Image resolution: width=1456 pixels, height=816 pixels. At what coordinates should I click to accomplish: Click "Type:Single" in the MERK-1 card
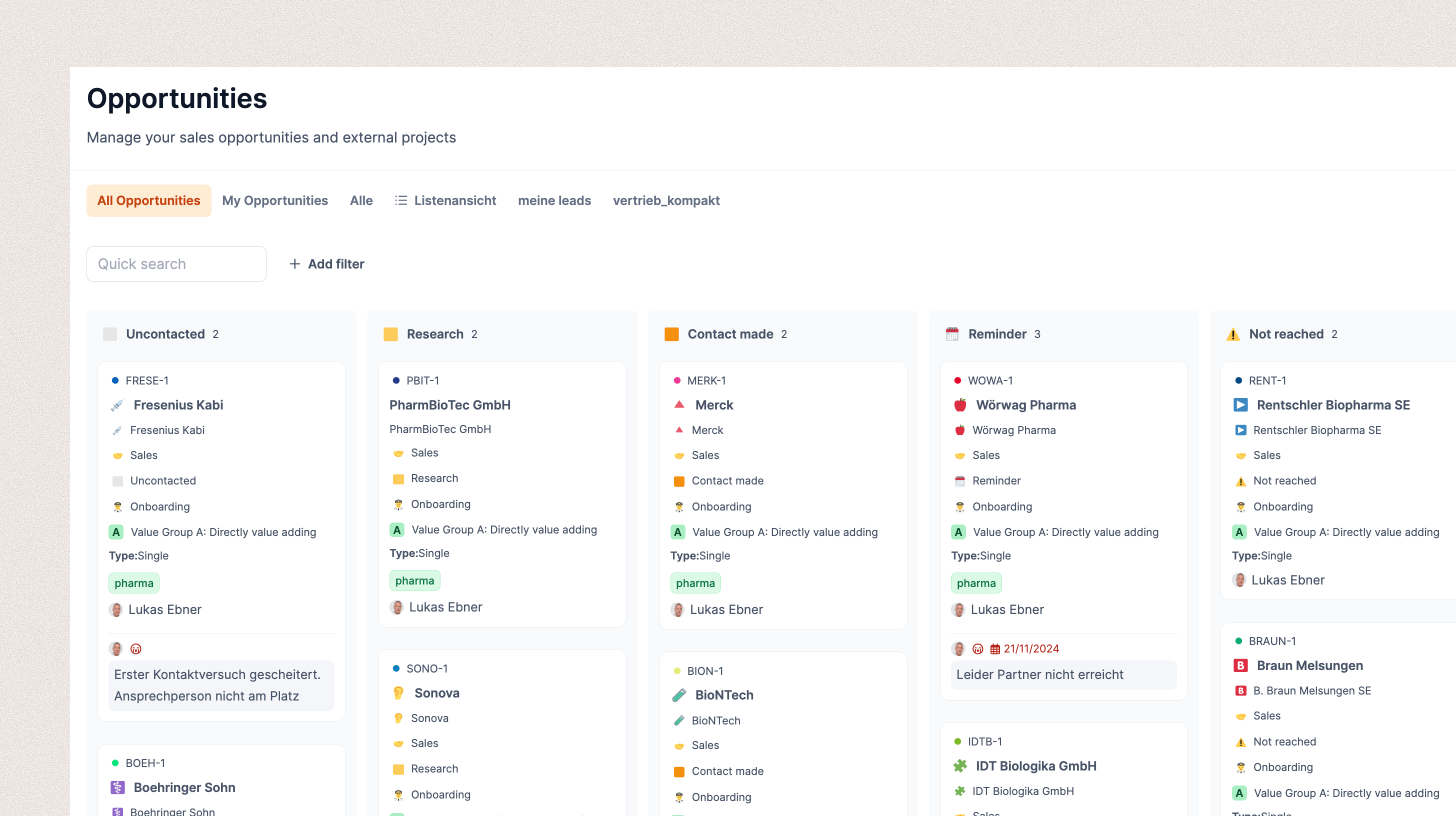(x=700, y=556)
